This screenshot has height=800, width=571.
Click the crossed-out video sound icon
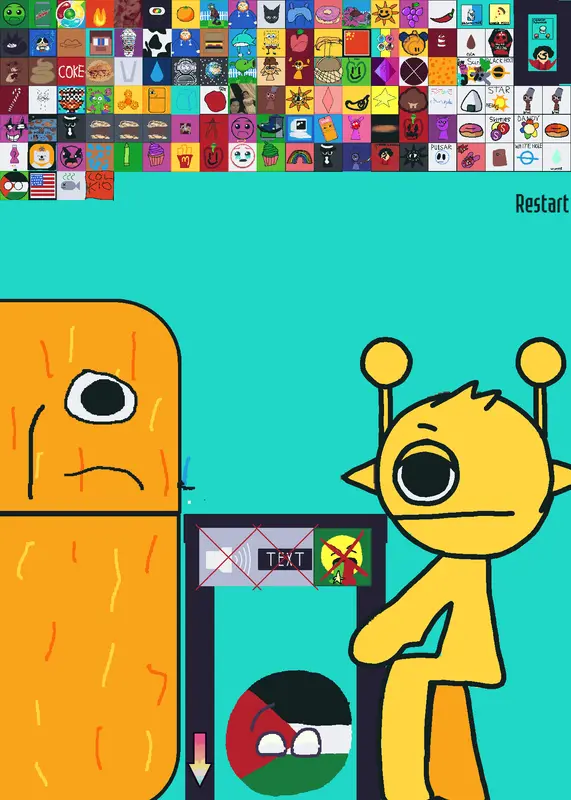[x=228, y=559]
